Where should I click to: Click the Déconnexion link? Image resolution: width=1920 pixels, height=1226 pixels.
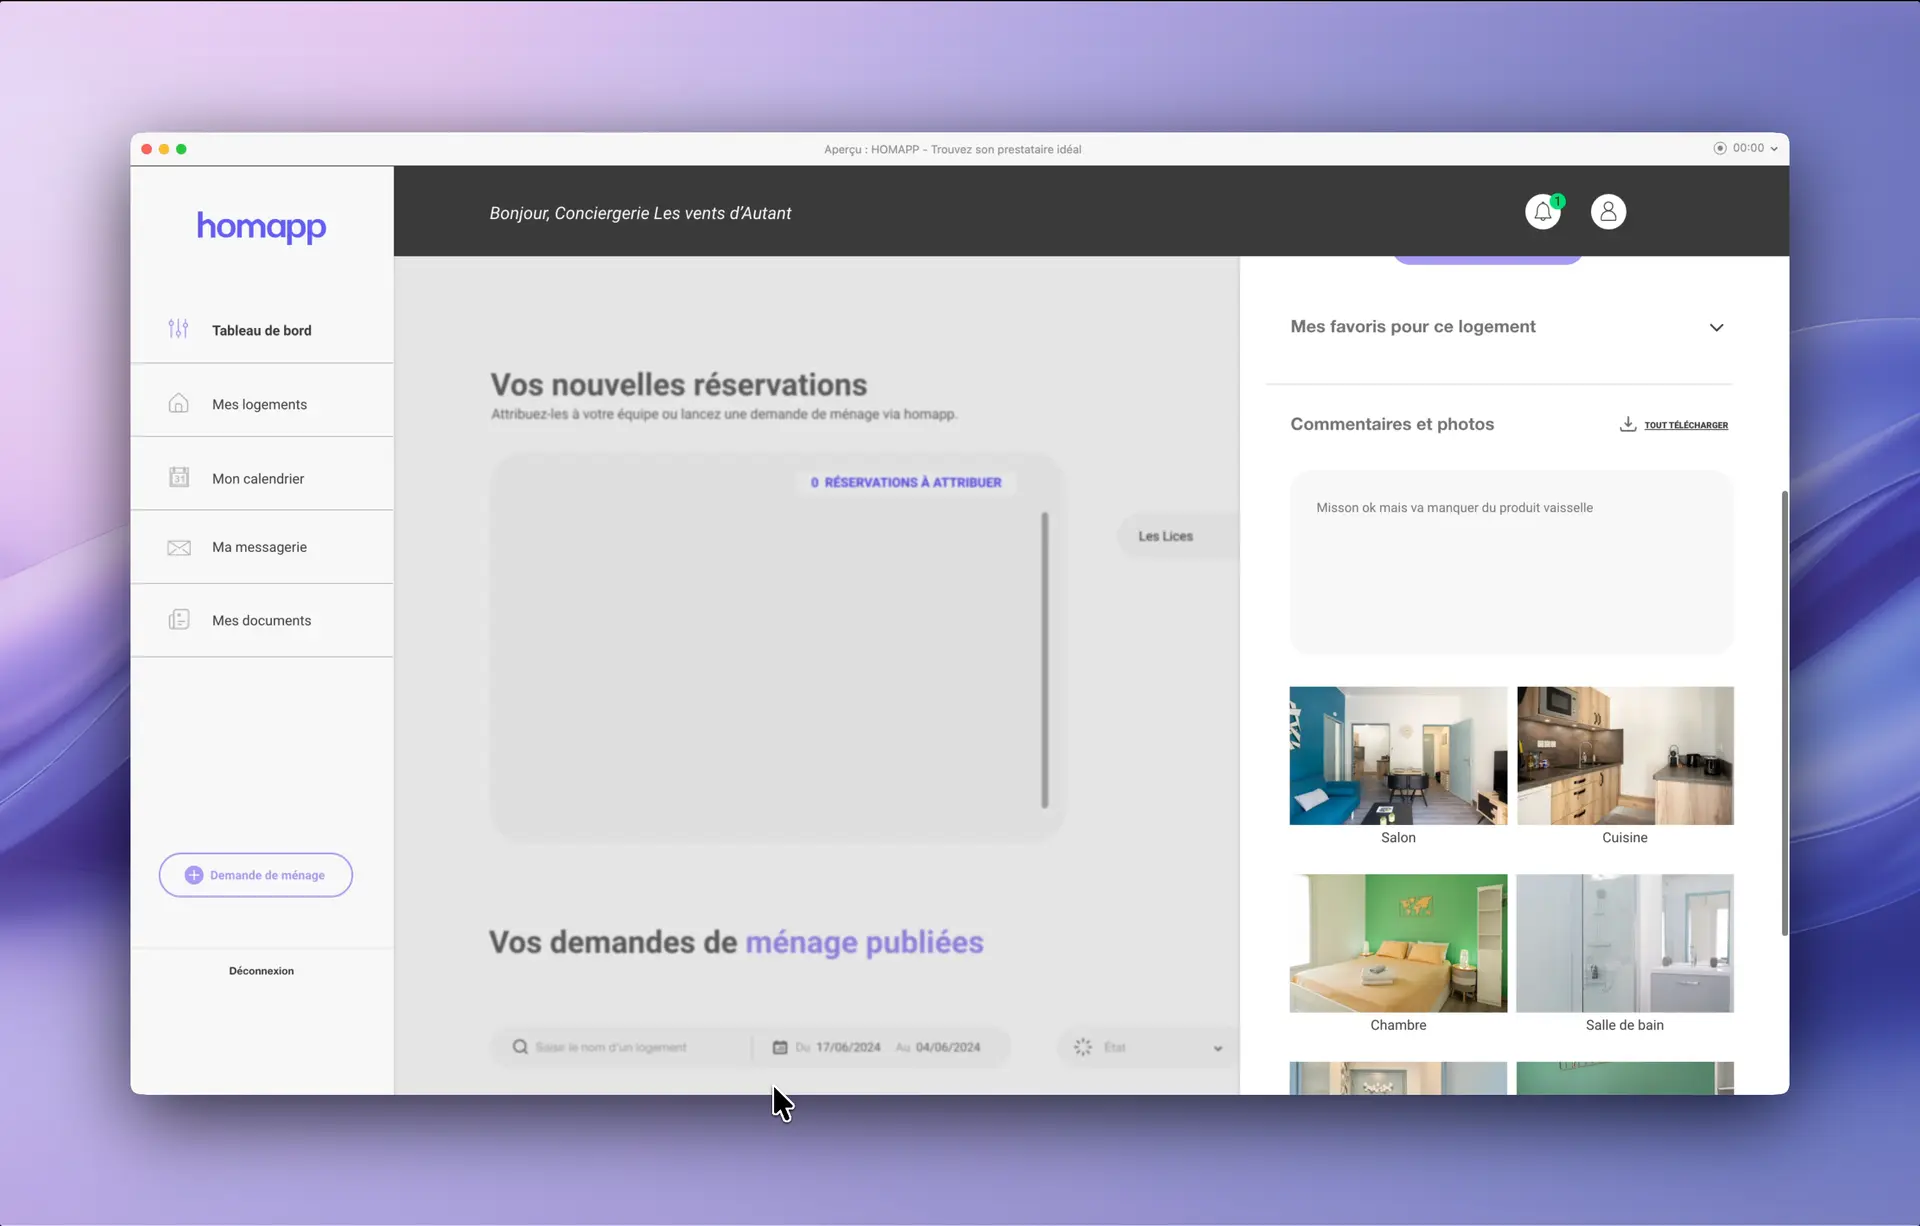tap(261, 971)
